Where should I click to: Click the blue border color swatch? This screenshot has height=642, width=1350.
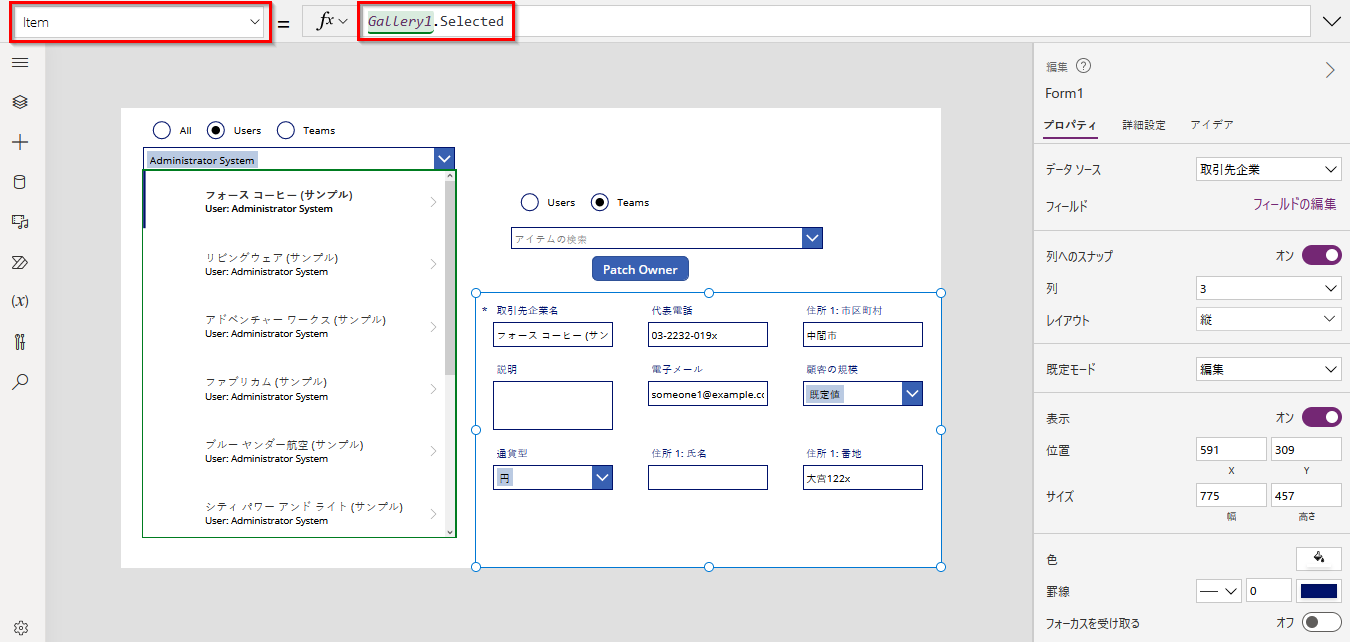click(1319, 590)
